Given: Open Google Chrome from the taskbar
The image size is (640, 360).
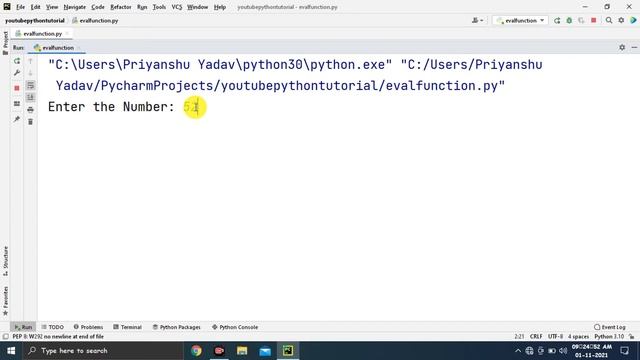Looking at the screenshot, I should click(196, 351).
